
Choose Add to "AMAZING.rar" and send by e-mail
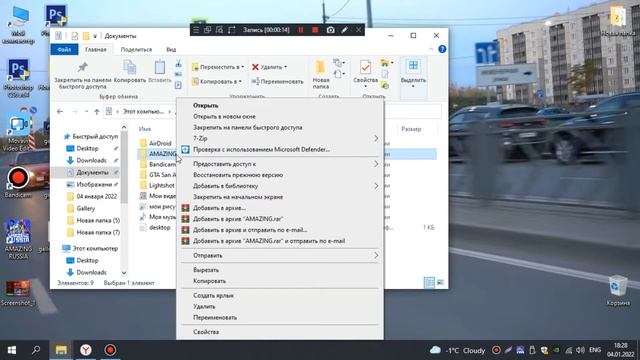(280, 241)
